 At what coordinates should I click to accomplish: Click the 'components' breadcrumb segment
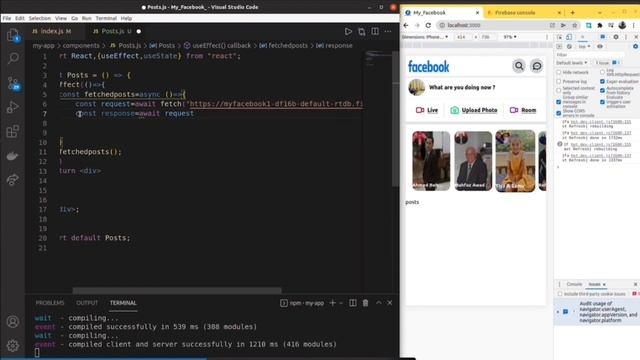click(81, 46)
